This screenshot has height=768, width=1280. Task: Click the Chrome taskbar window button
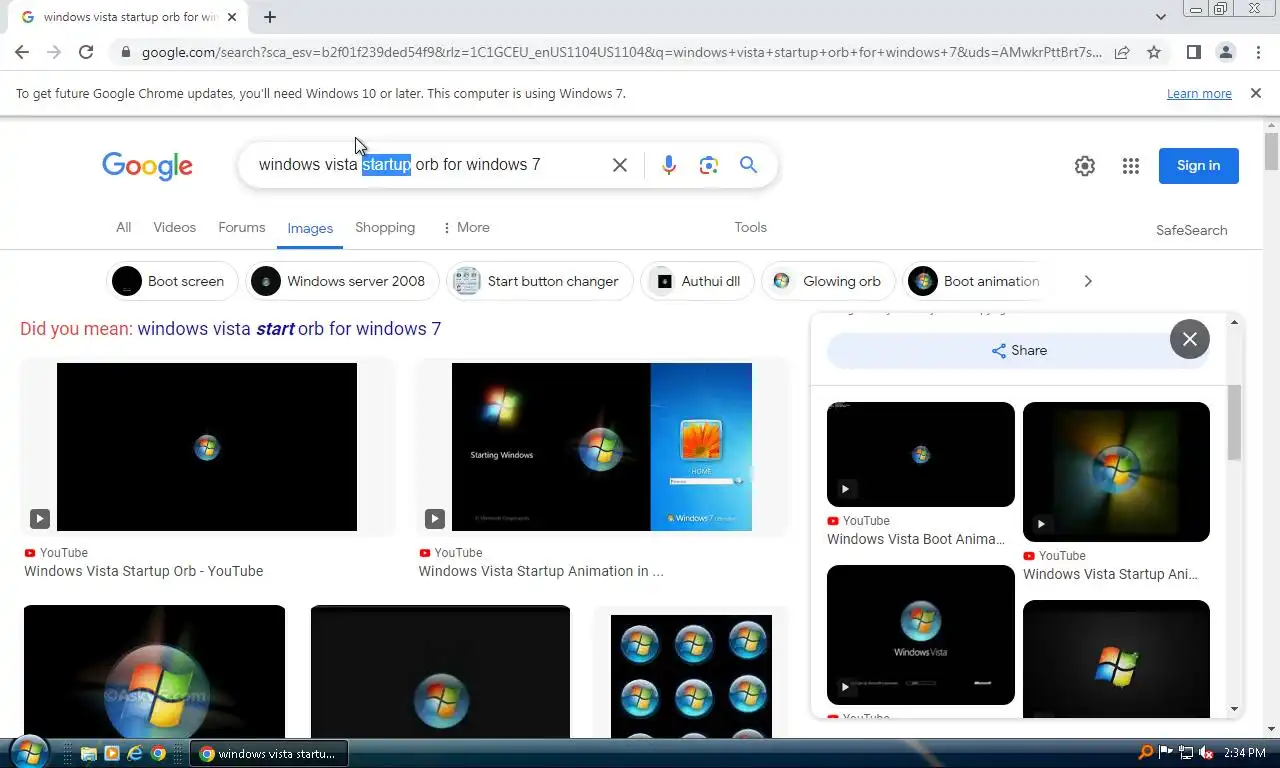(269, 753)
